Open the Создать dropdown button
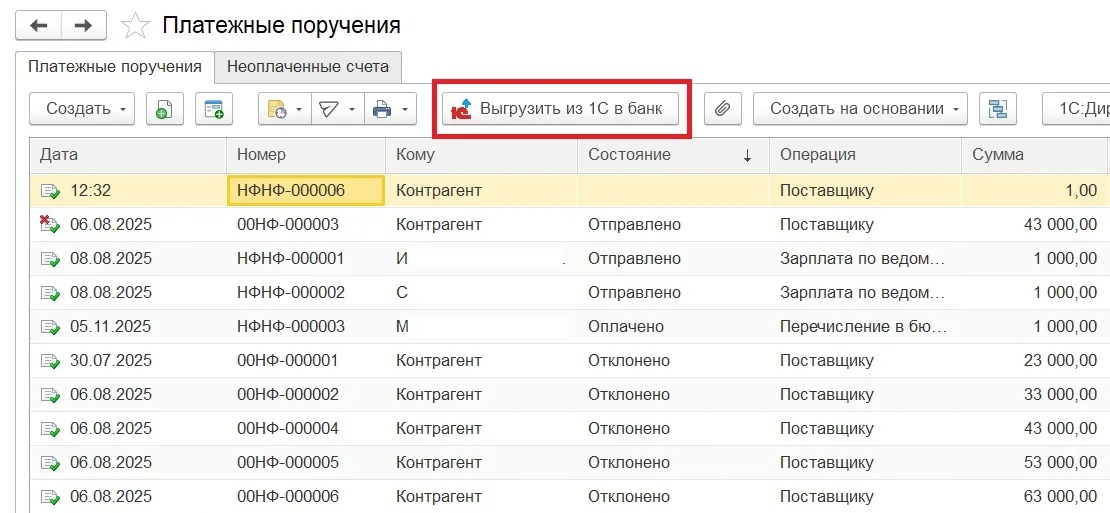The height and width of the screenshot is (513, 1110). (82, 109)
